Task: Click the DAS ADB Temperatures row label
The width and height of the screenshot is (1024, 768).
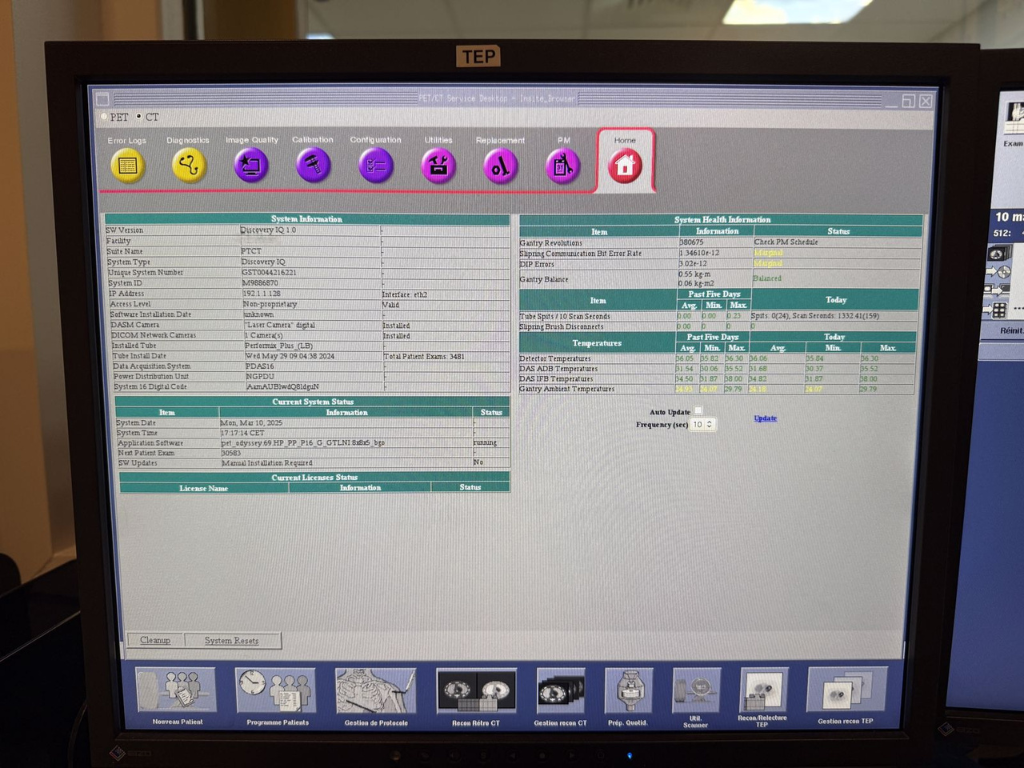Action: point(558,368)
